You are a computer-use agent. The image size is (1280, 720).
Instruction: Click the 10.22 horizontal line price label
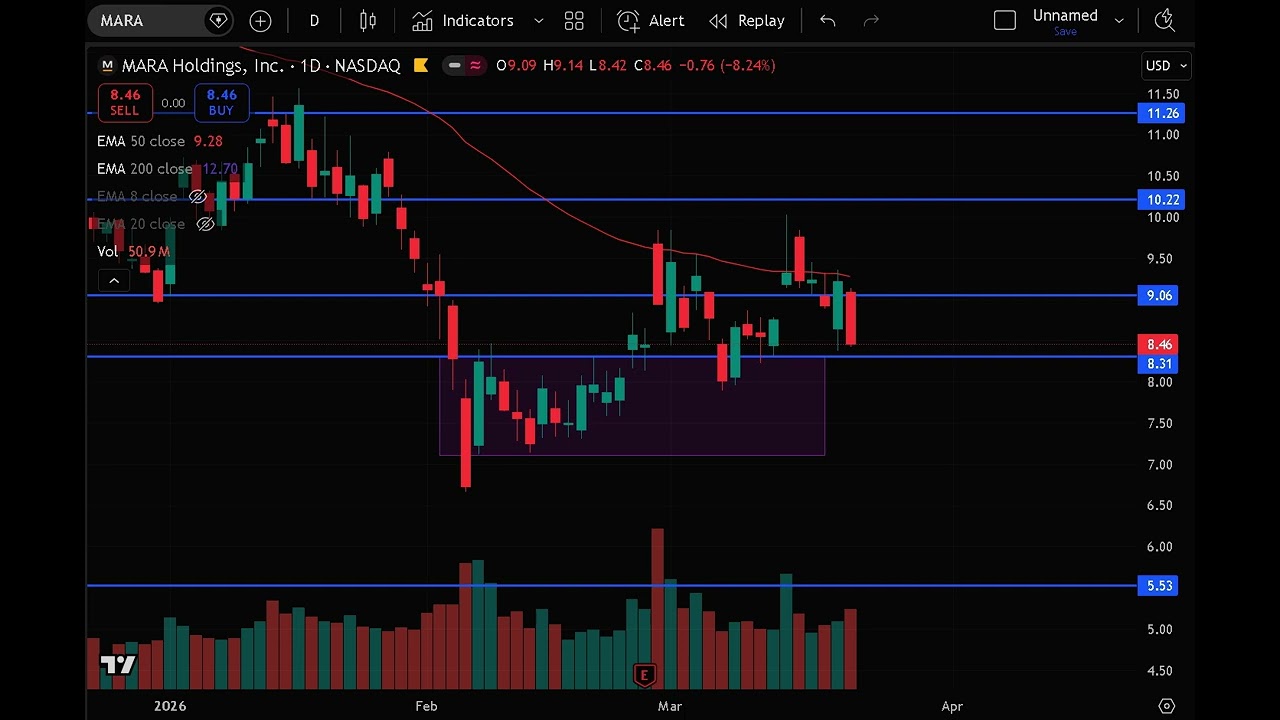tap(1160, 200)
